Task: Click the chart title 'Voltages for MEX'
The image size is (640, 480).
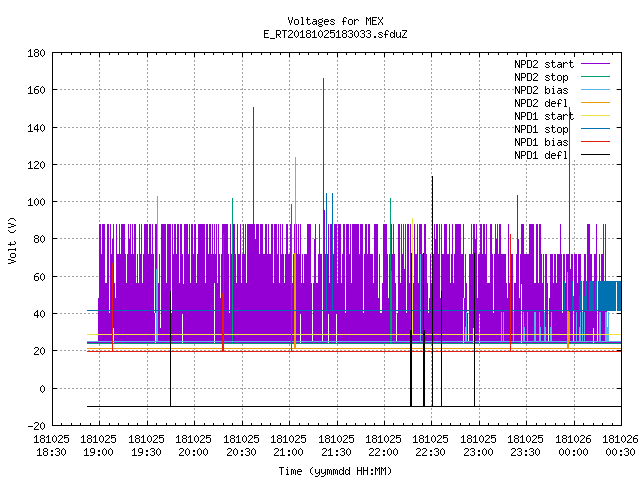Action: (x=335, y=21)
